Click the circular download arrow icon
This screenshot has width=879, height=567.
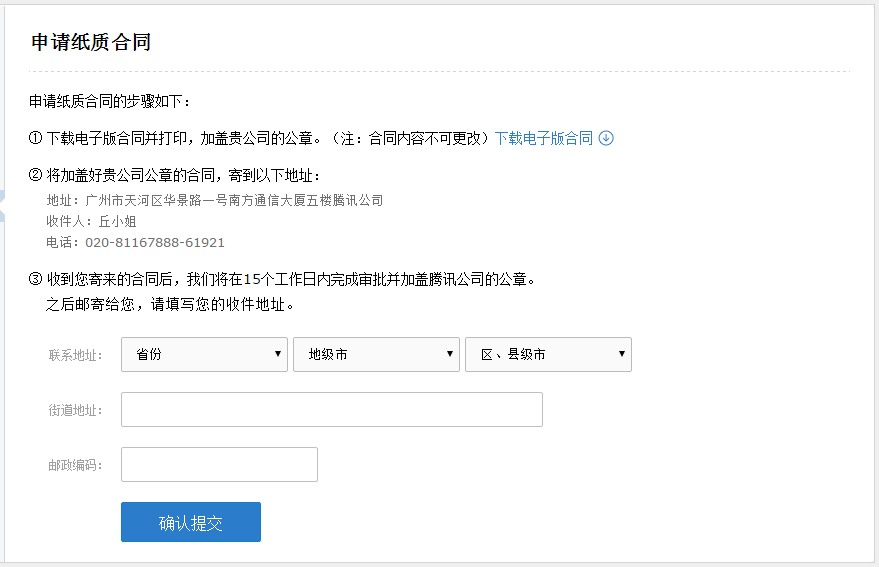tap(606, 138)
